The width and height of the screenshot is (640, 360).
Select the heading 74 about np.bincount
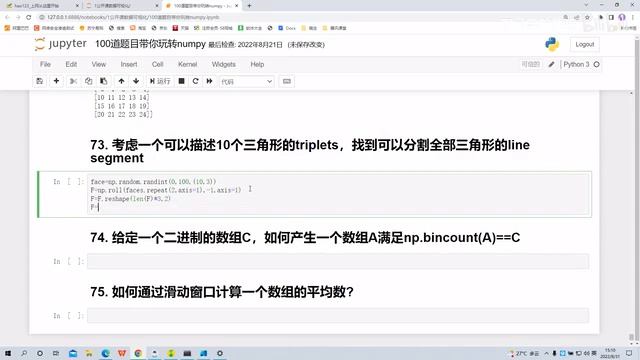coord(305,238)
